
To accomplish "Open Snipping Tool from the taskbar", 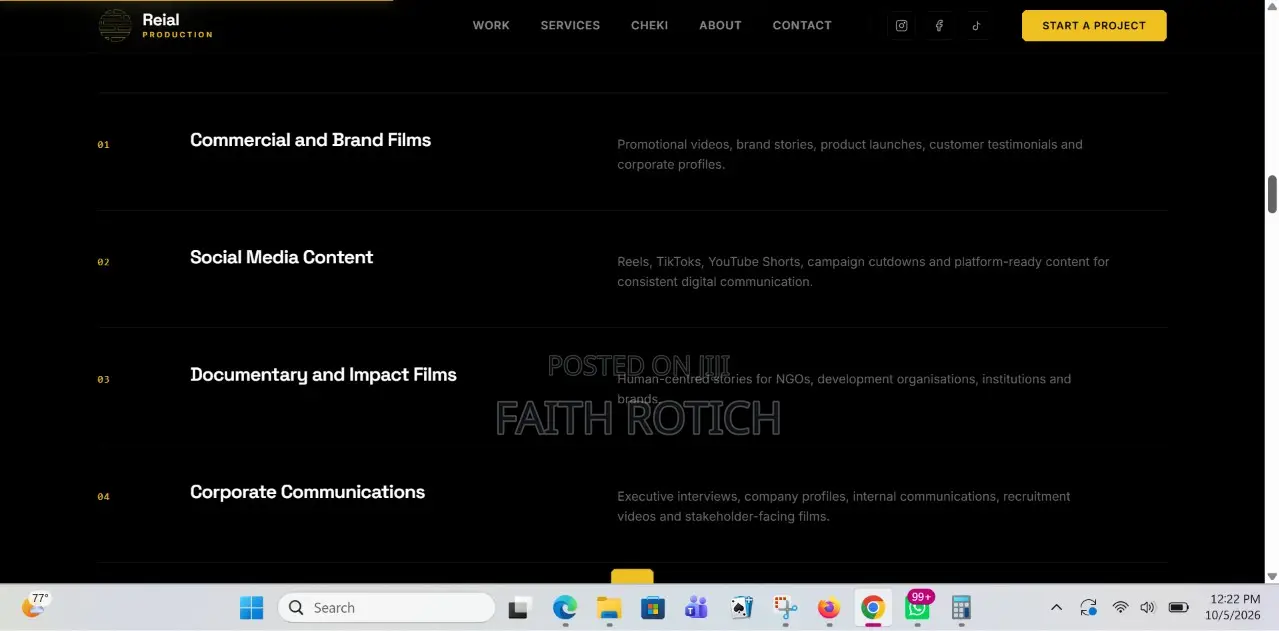I will click(785, 607).
